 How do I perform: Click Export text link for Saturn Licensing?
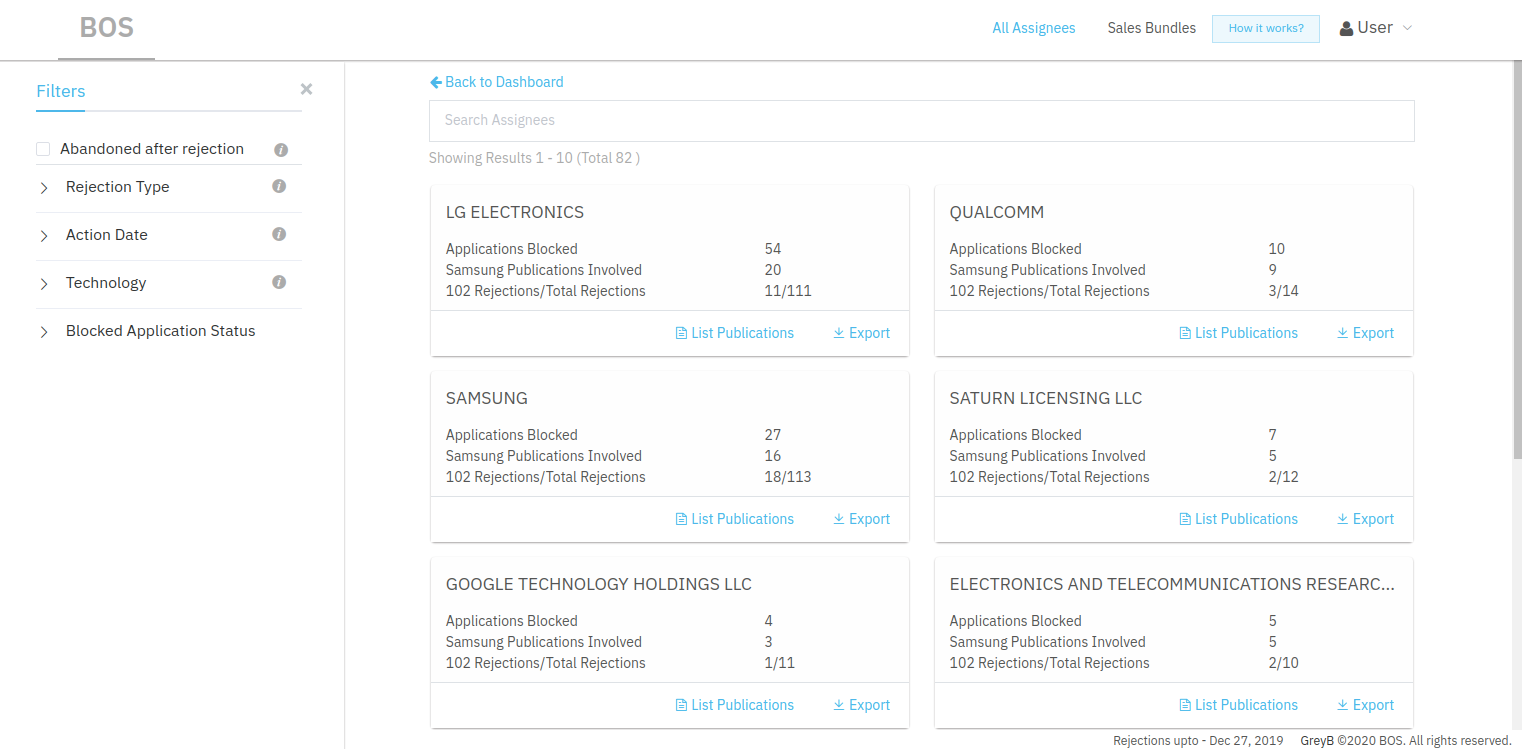click(1373, 519)
